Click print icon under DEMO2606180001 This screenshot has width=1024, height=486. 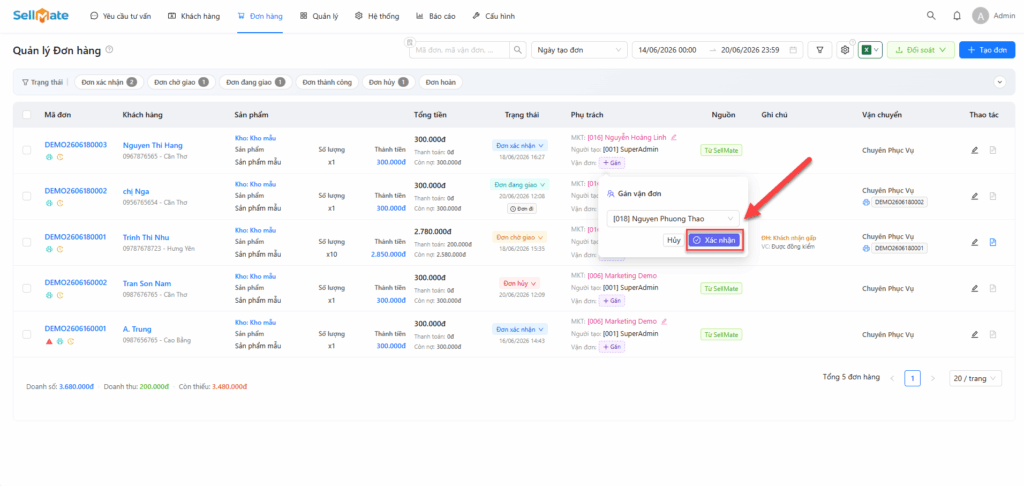[48, 249]
